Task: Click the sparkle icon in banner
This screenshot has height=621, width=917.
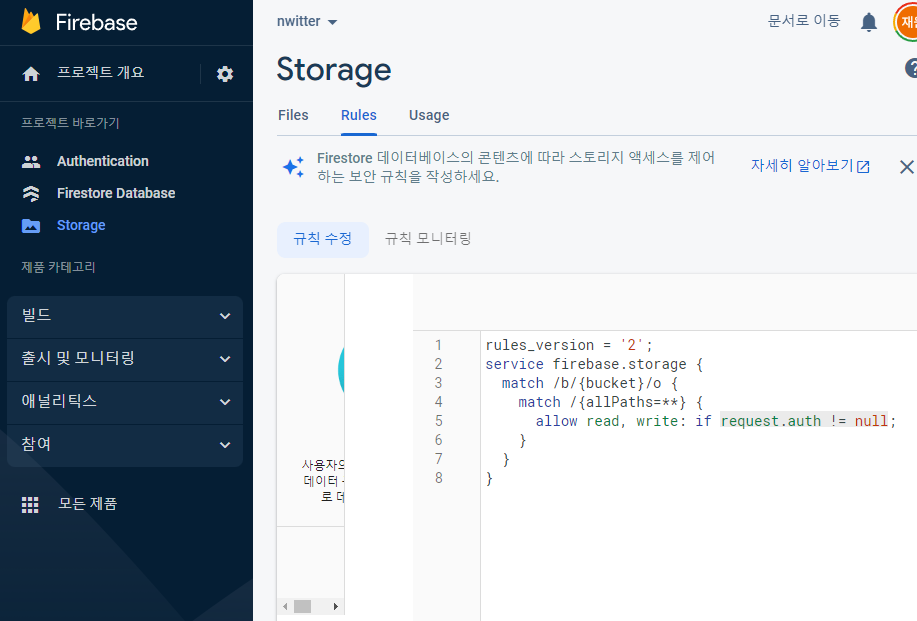Action: [x=294, y=167]
